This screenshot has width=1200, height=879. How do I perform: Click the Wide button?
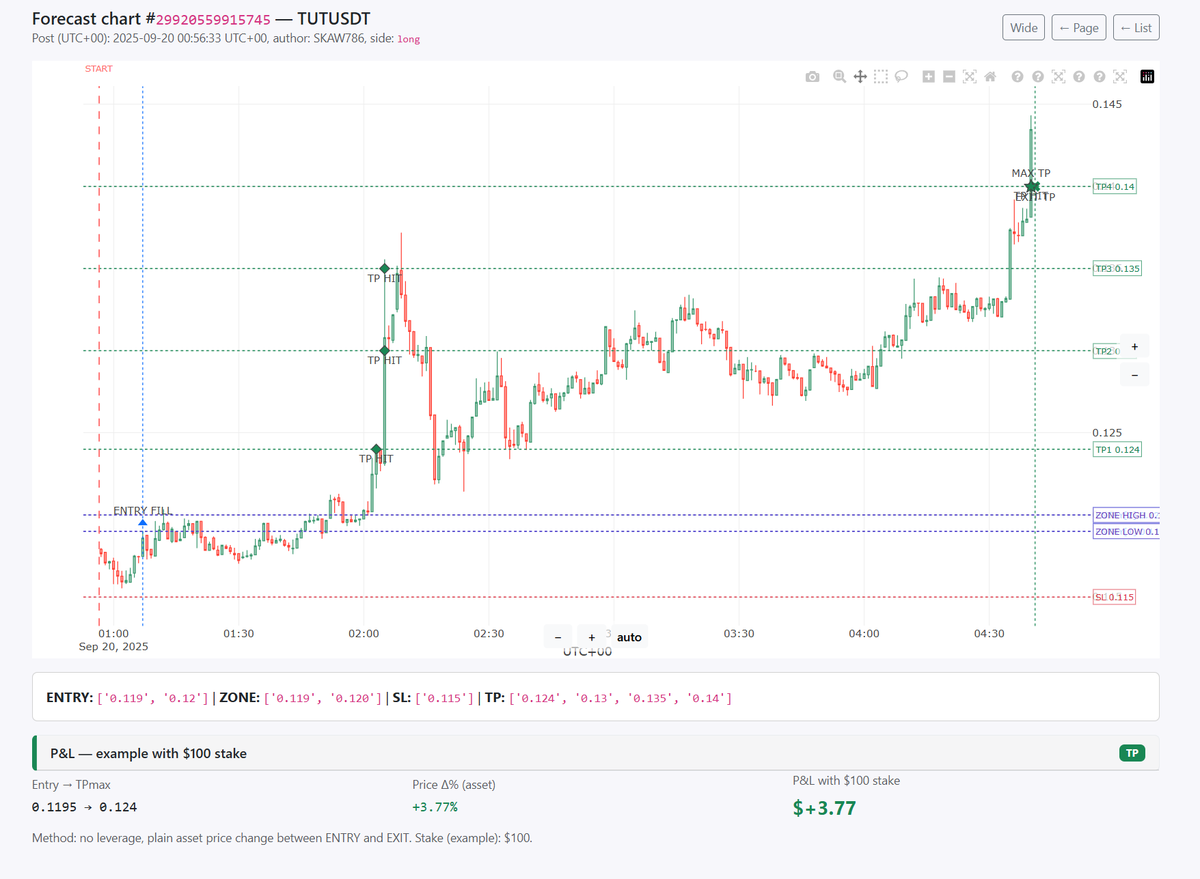tap(1024, 28)
